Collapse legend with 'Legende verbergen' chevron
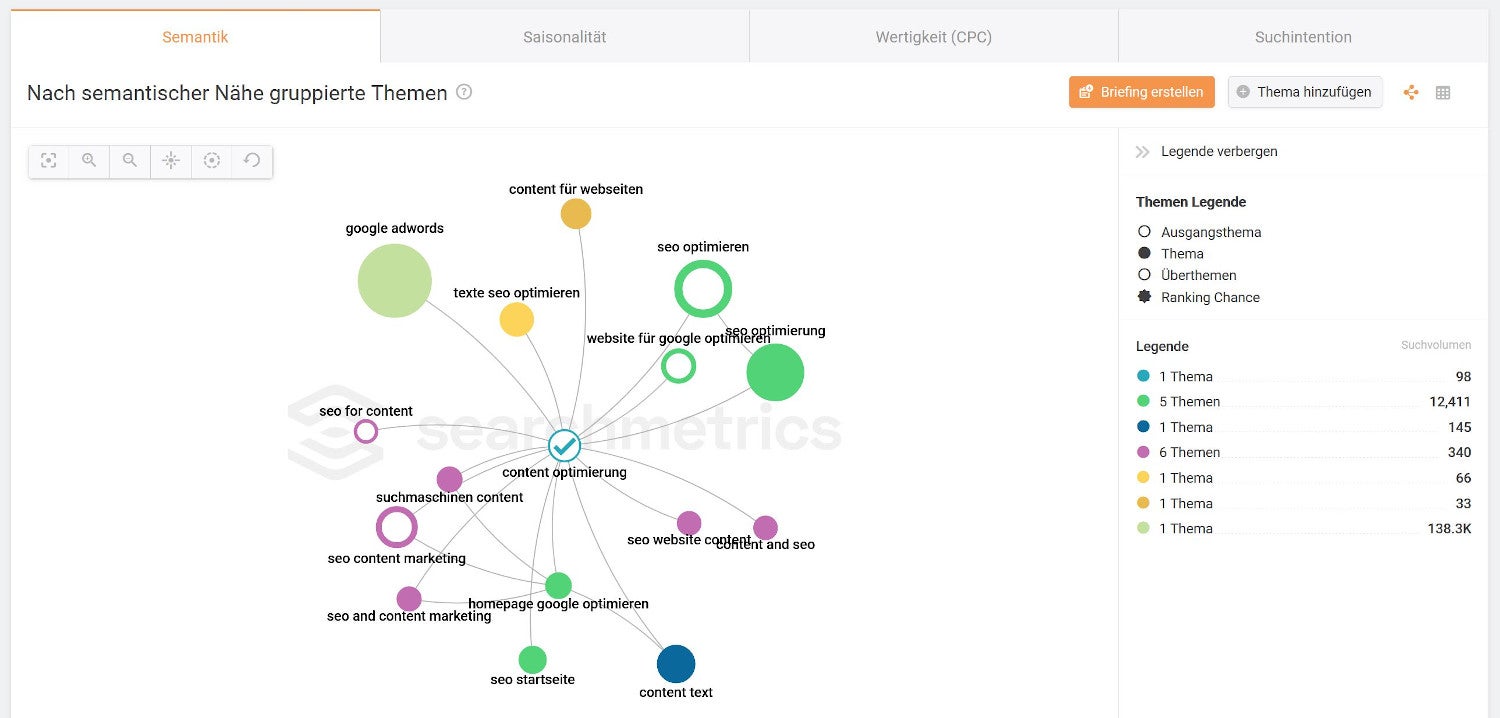The width and height of the screenshot is (1500, 718). 1143,152
